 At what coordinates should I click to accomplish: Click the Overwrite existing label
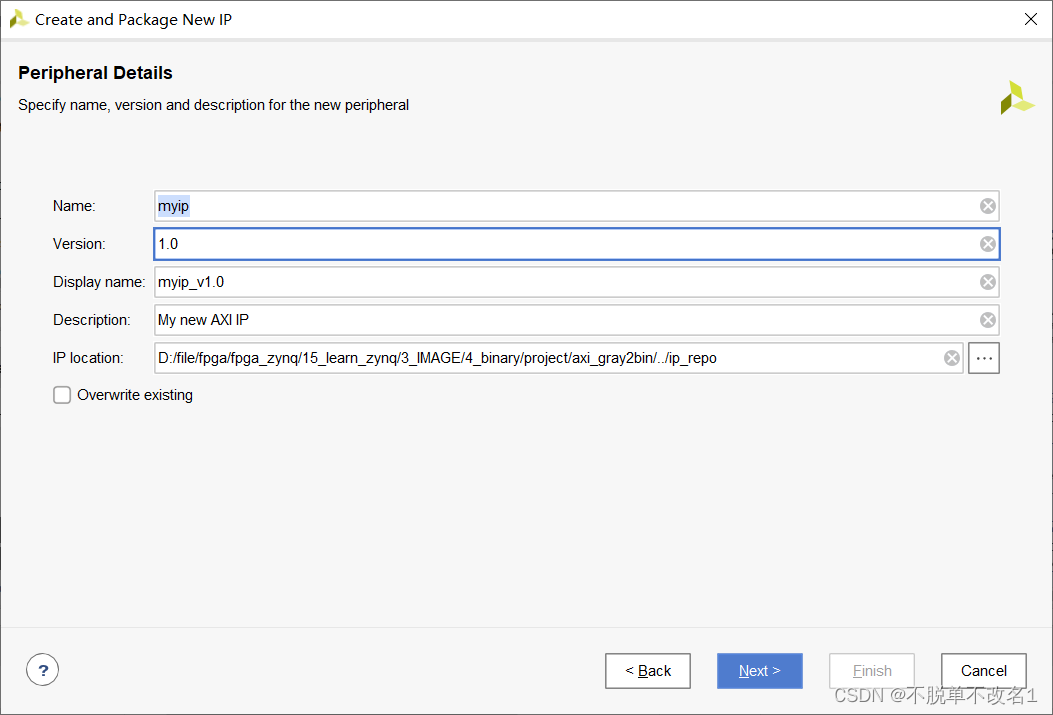click(x=135, y=395)
